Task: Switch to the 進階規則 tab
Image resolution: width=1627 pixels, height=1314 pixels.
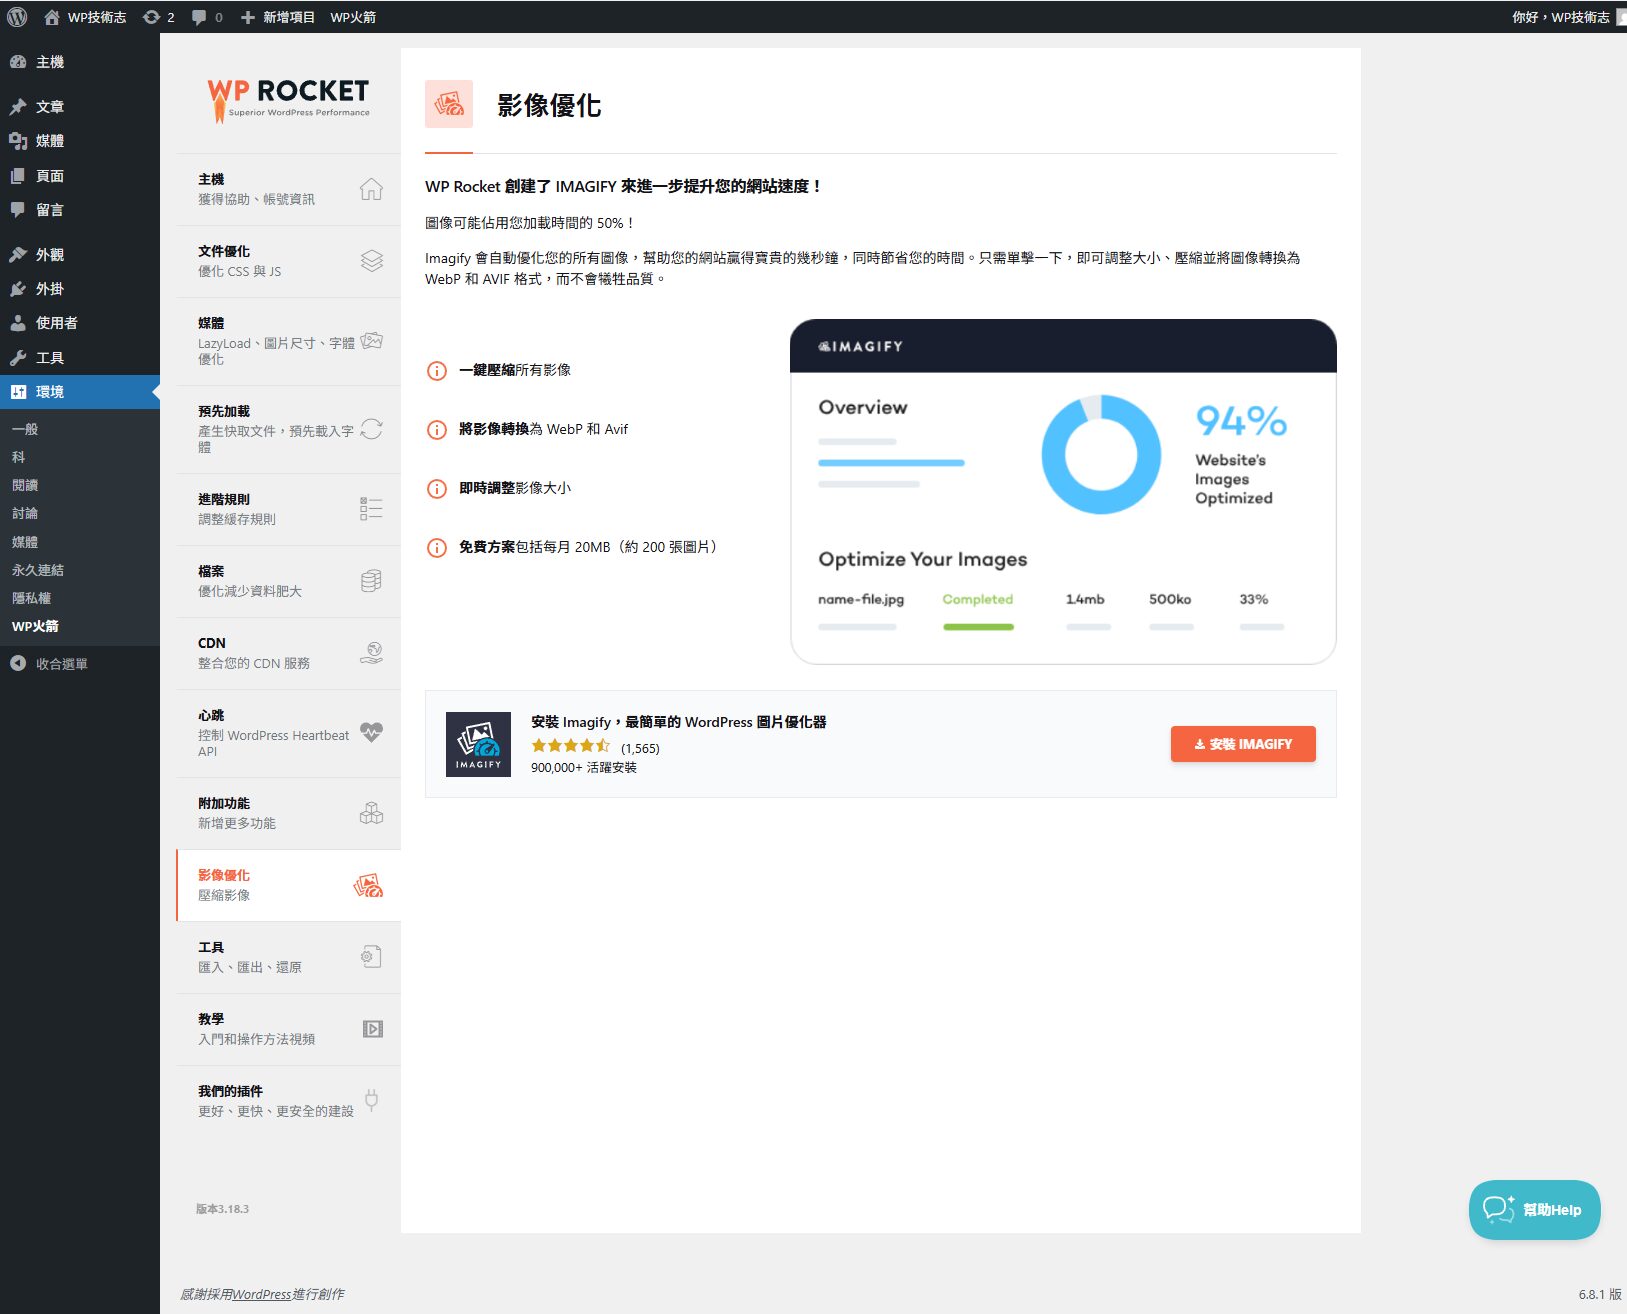Action: click(288, 509)
